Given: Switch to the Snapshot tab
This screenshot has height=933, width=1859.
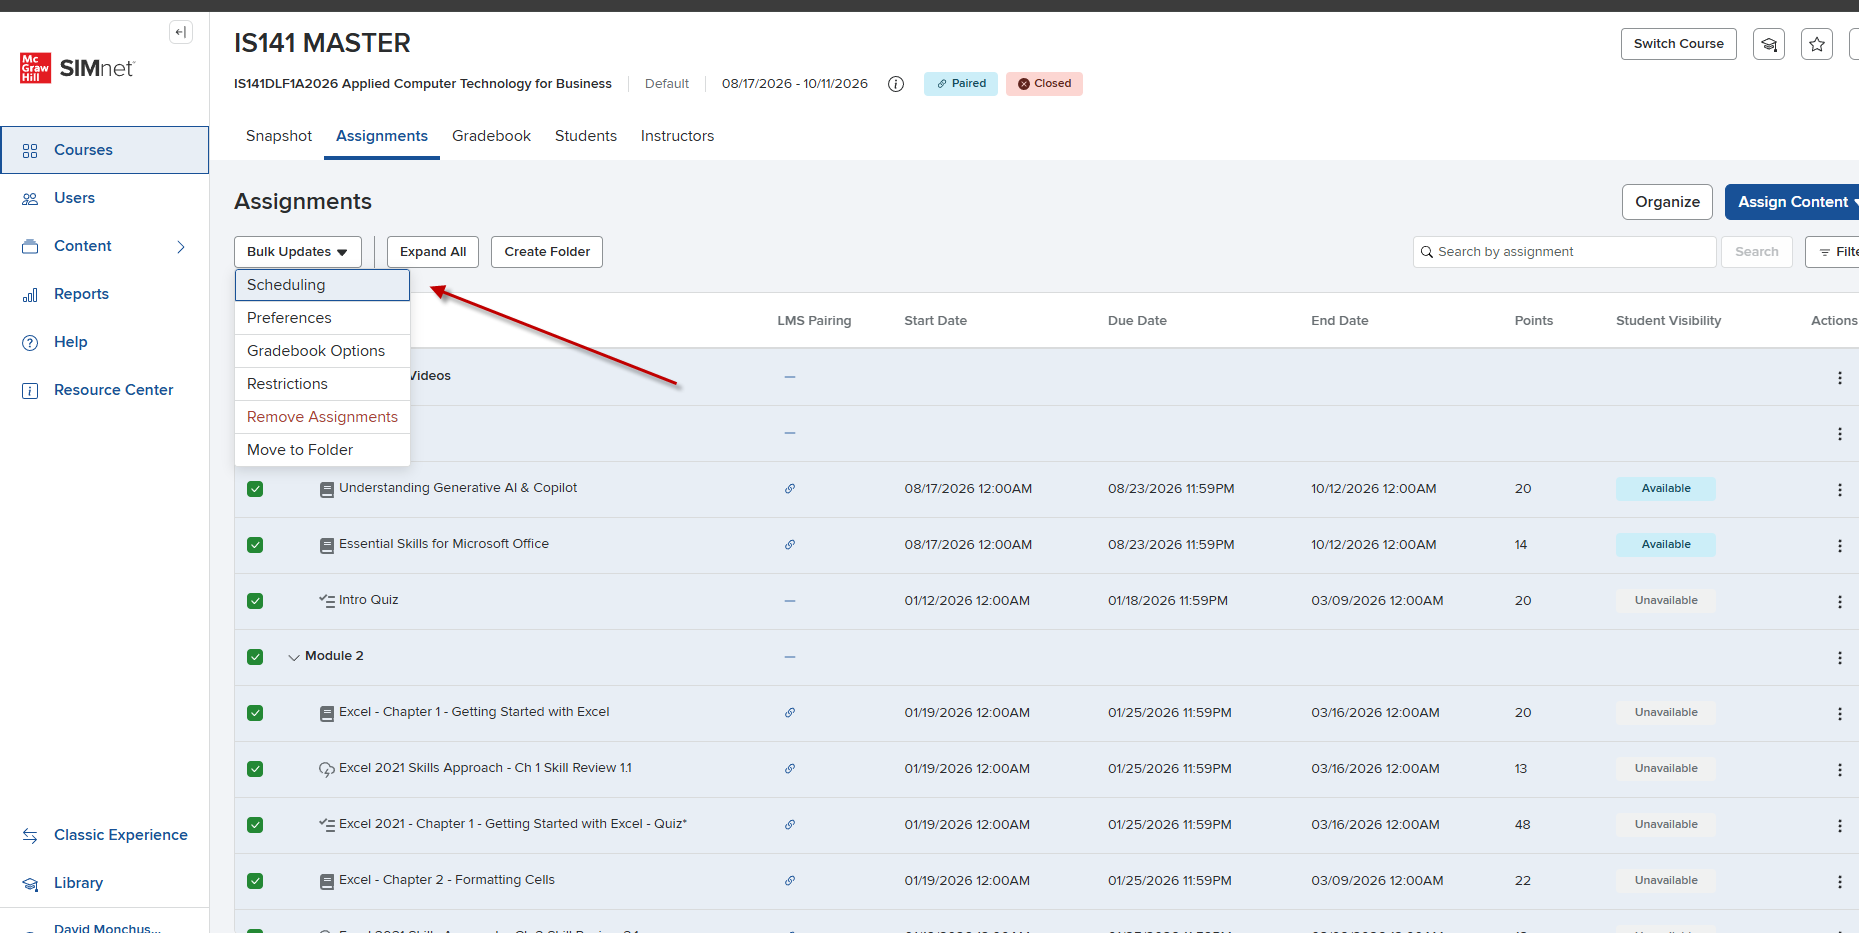Looking at the screenshot, I should pyautogui.click(x=279, y=136).
